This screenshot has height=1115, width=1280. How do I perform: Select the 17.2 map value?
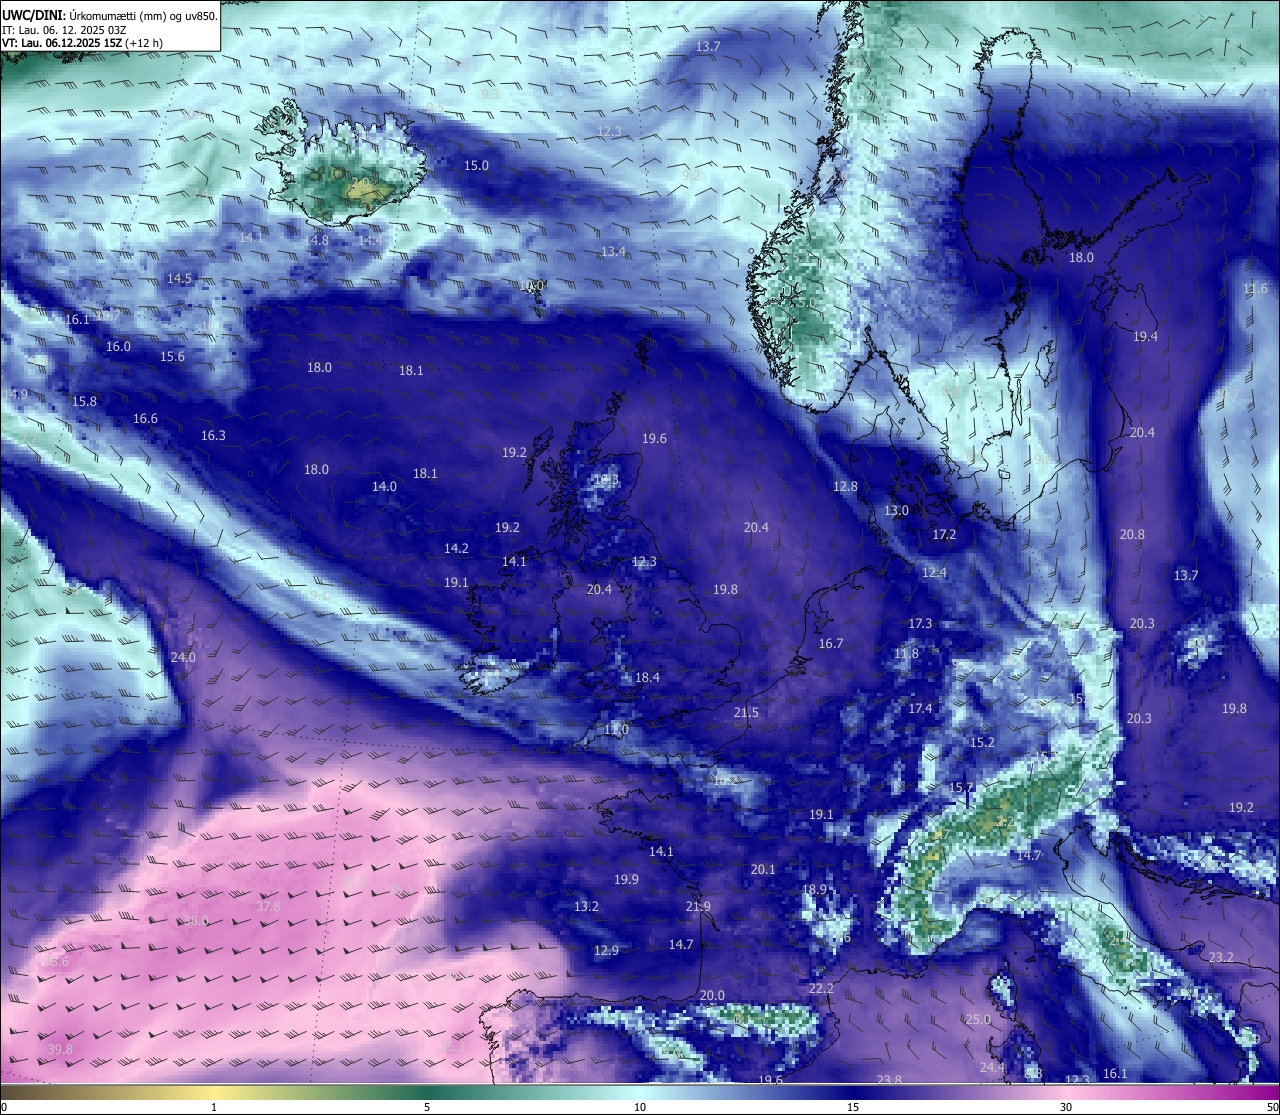[x=944, y=535]
